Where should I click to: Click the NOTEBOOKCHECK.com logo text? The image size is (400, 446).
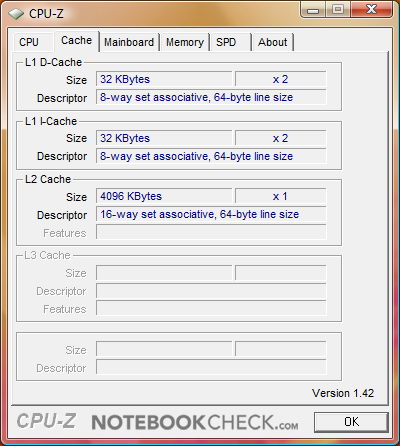pos(195,423)
